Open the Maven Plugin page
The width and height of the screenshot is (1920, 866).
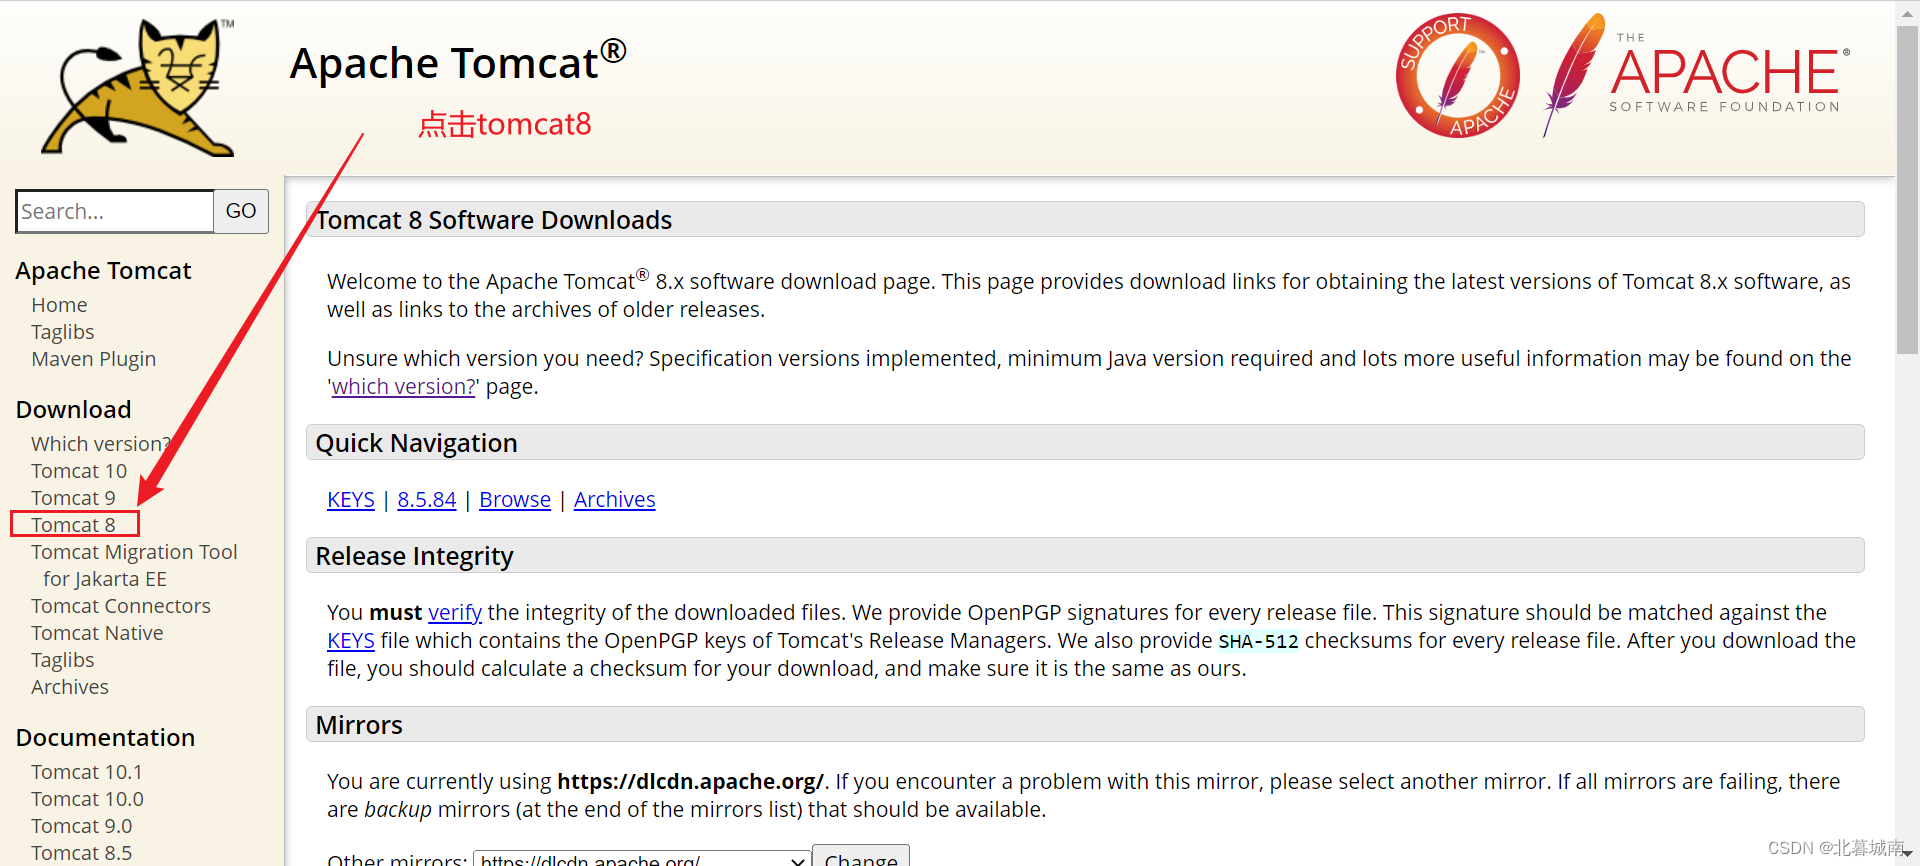pyautogui.click(x=93, y=358)
